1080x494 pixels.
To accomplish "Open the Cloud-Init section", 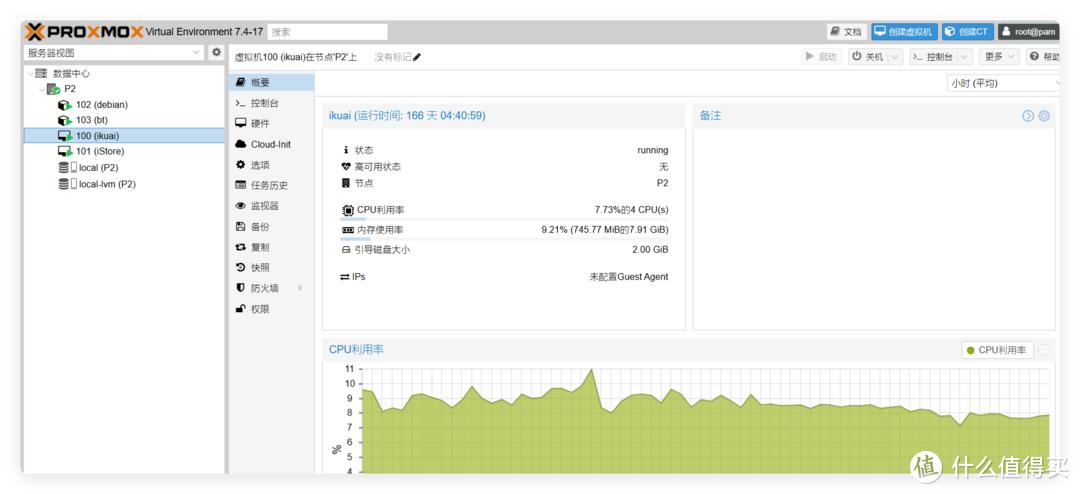I will pyautogui.click(x=271, y=144).
